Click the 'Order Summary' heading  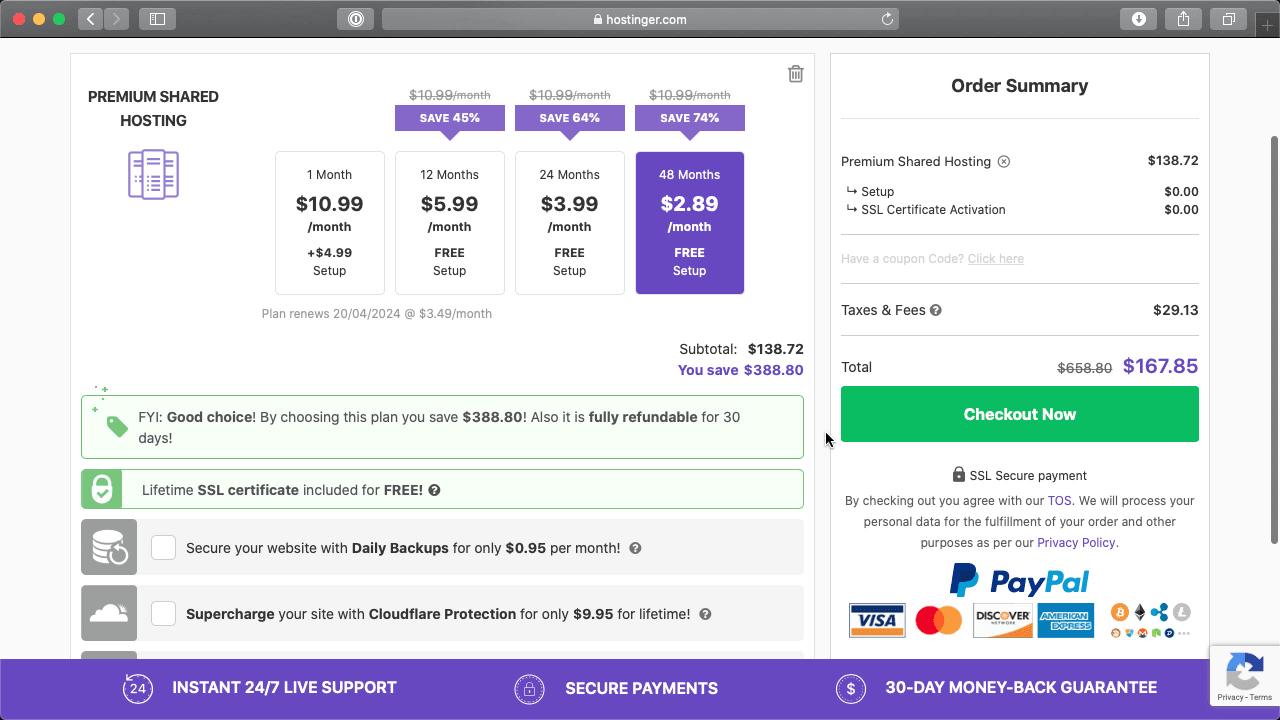tap(1019, 86)
